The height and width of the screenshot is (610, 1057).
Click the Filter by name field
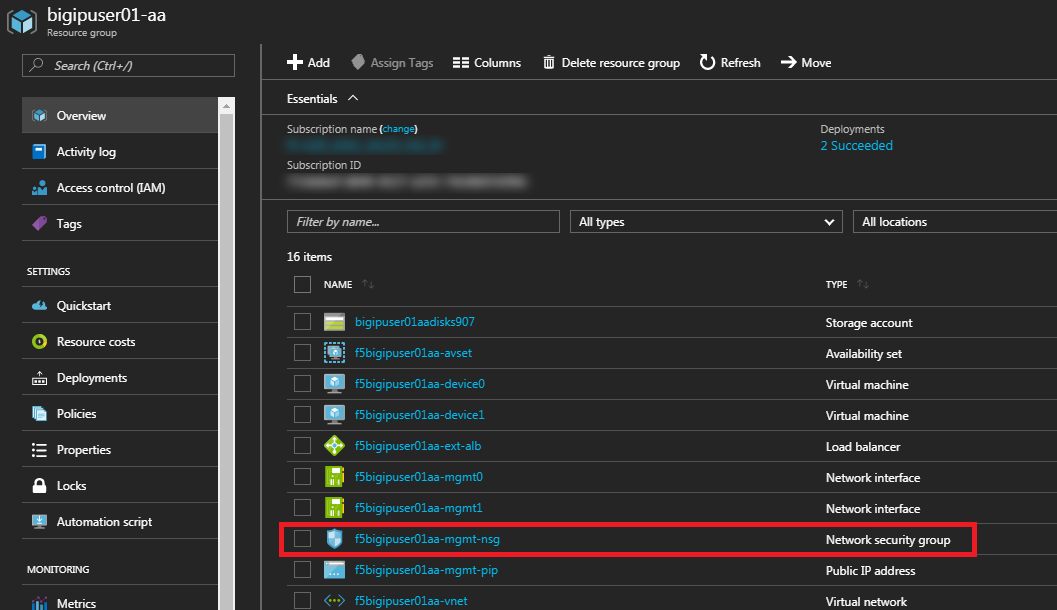coord(423,222)
